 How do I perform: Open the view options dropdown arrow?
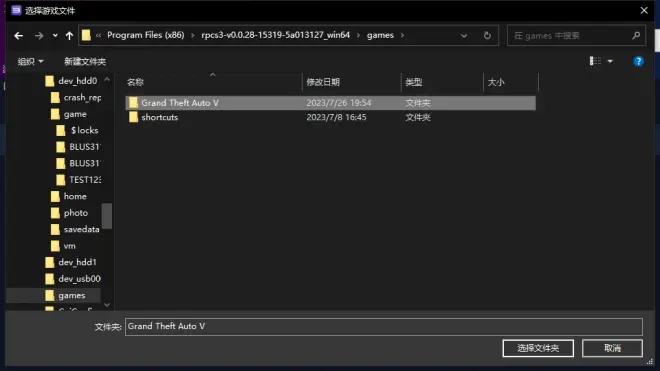(610, 61)
